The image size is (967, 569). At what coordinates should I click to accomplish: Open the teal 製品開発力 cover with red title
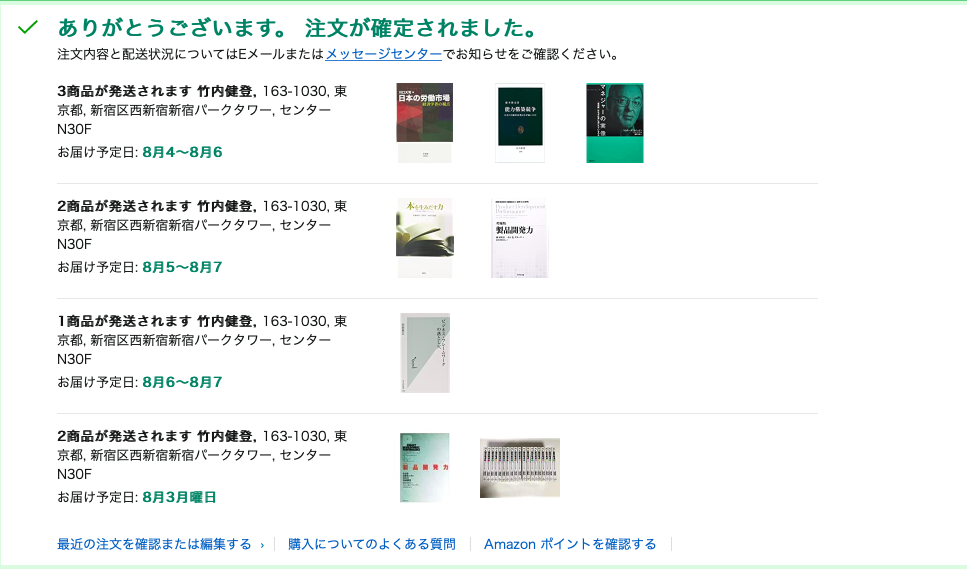[424, 467]
